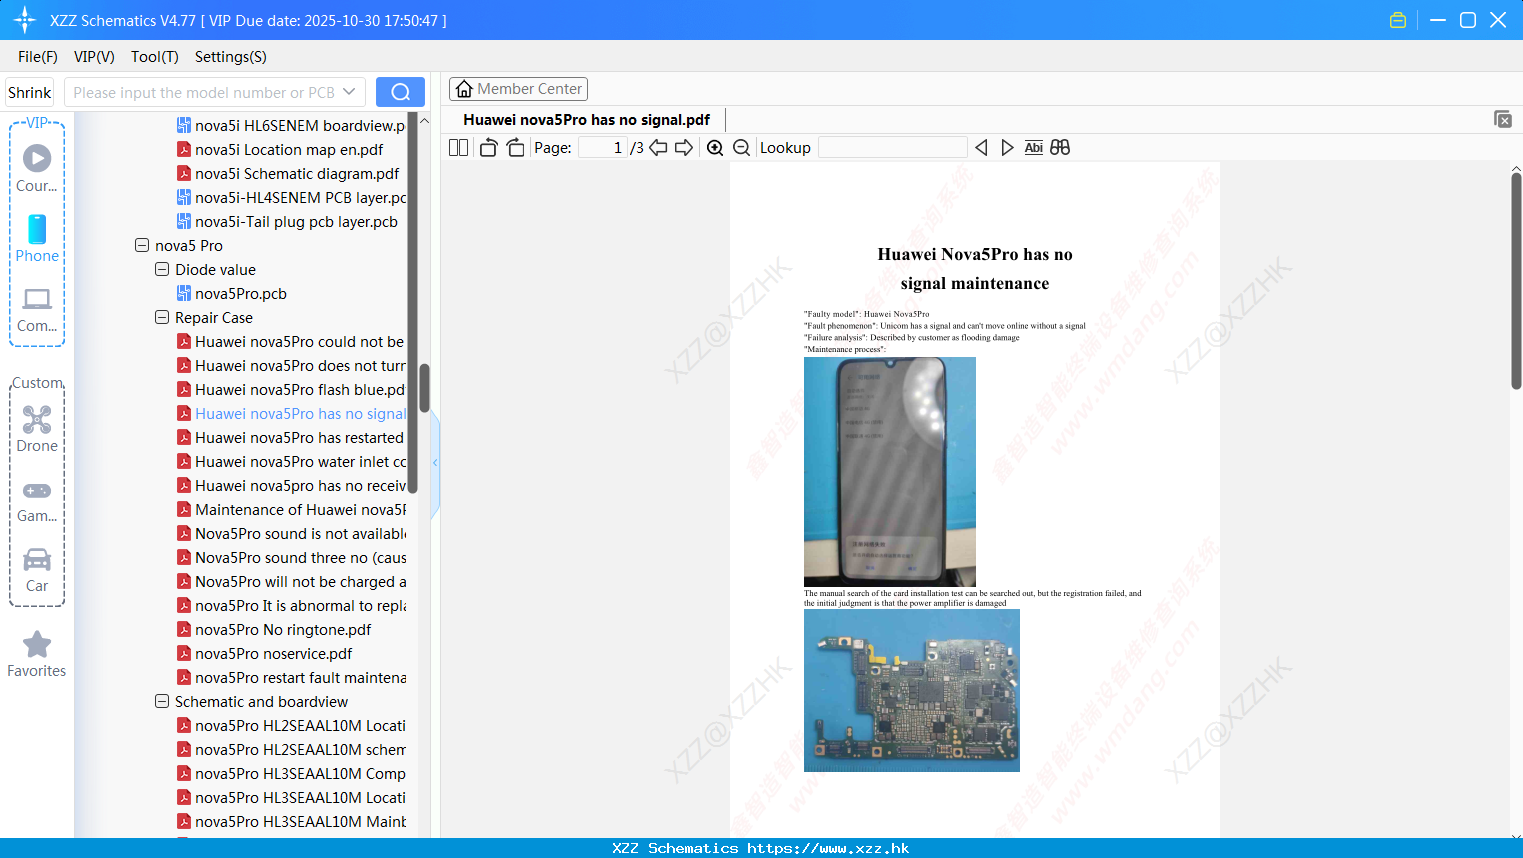Open nova5Pro.pcb file

tap(241, 293)
